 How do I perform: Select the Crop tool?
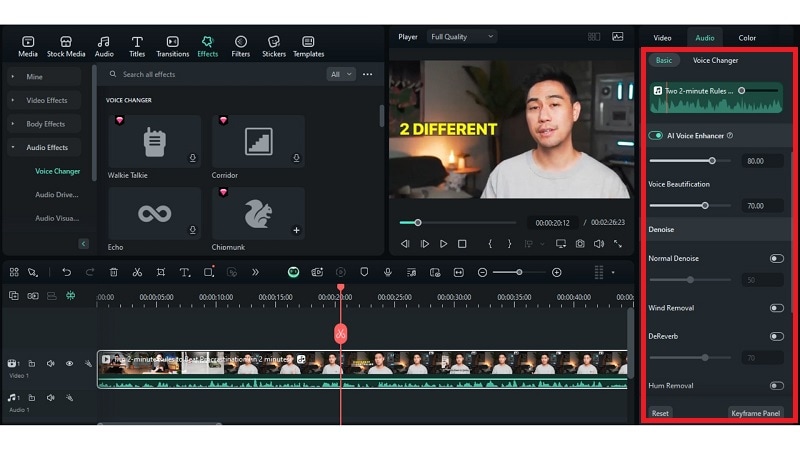(161, 272)
